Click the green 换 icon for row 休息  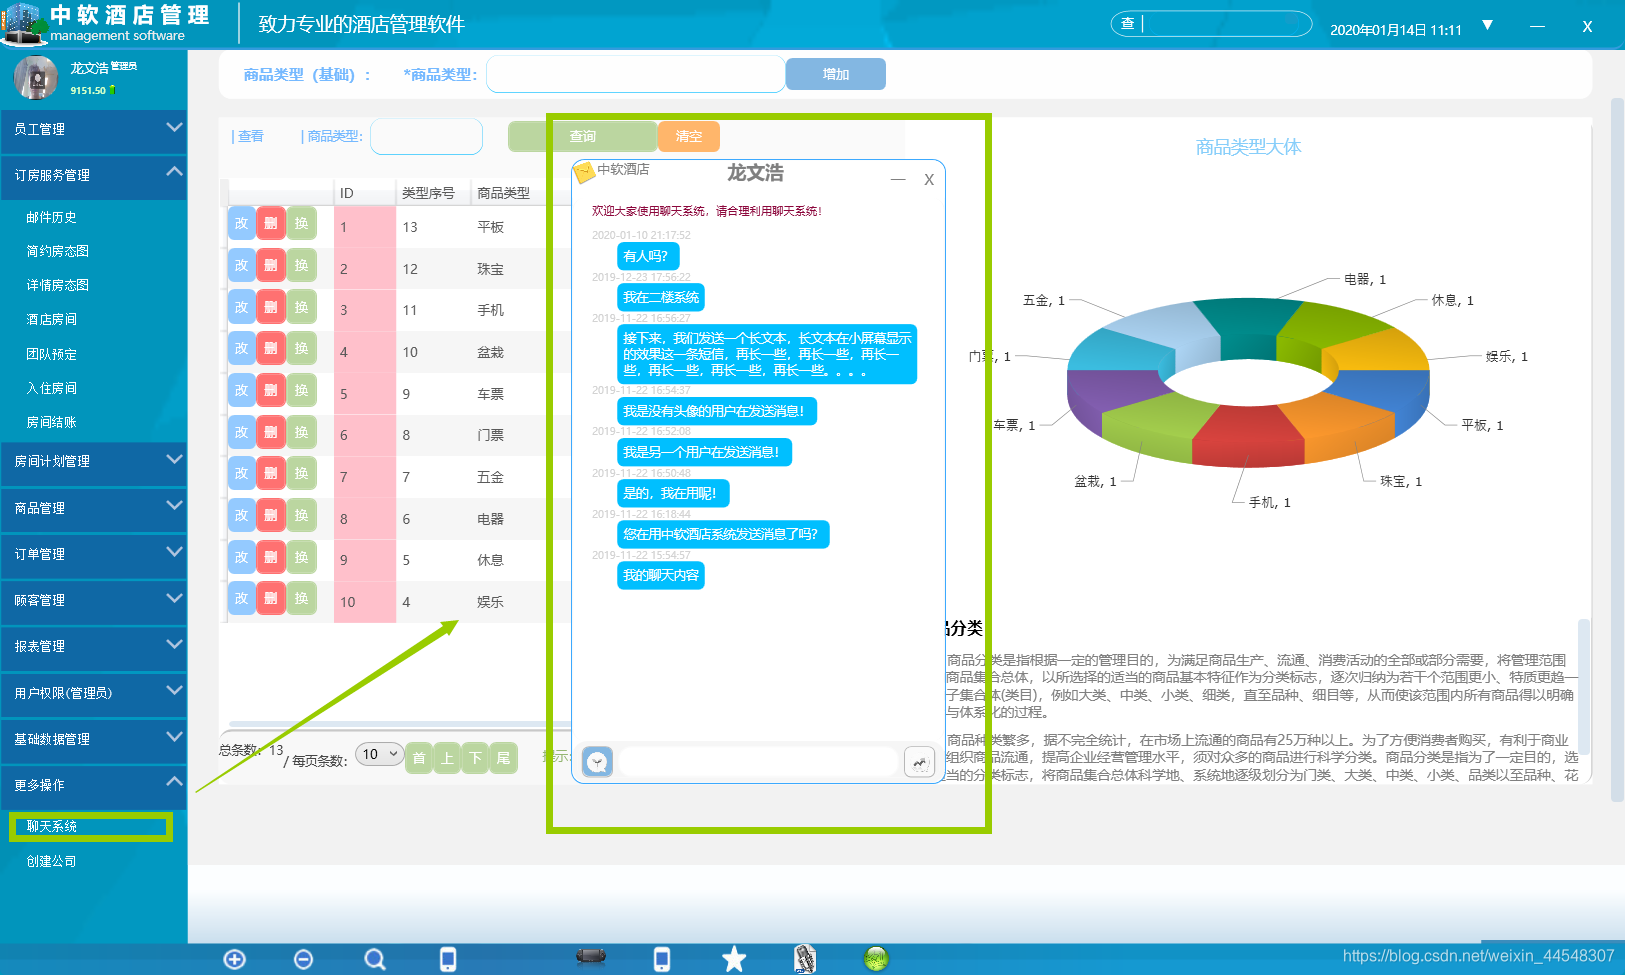point(302,557)
